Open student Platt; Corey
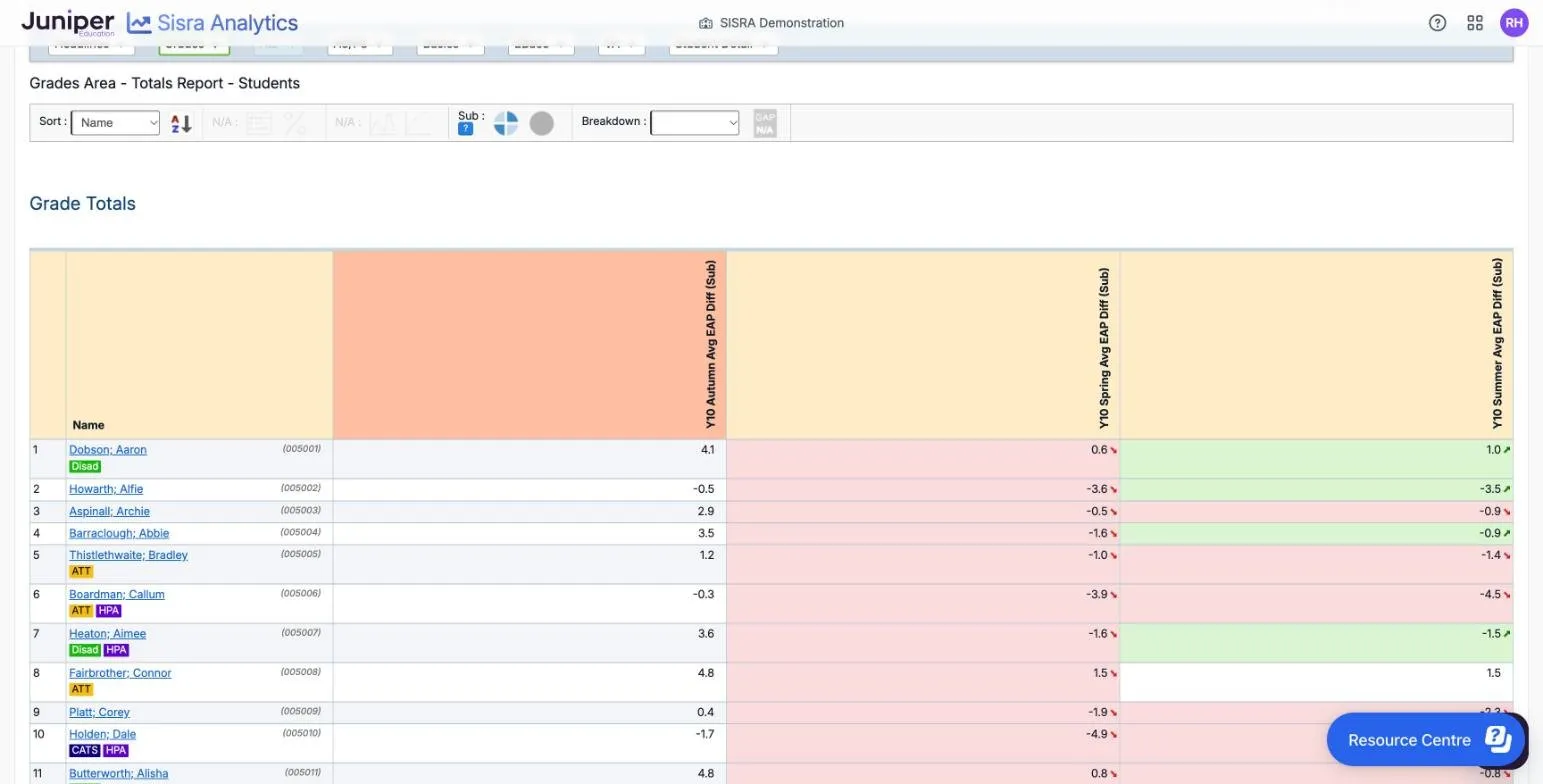Image resolution: width=1543 pixels, height=784 pixels. (99, 712)
